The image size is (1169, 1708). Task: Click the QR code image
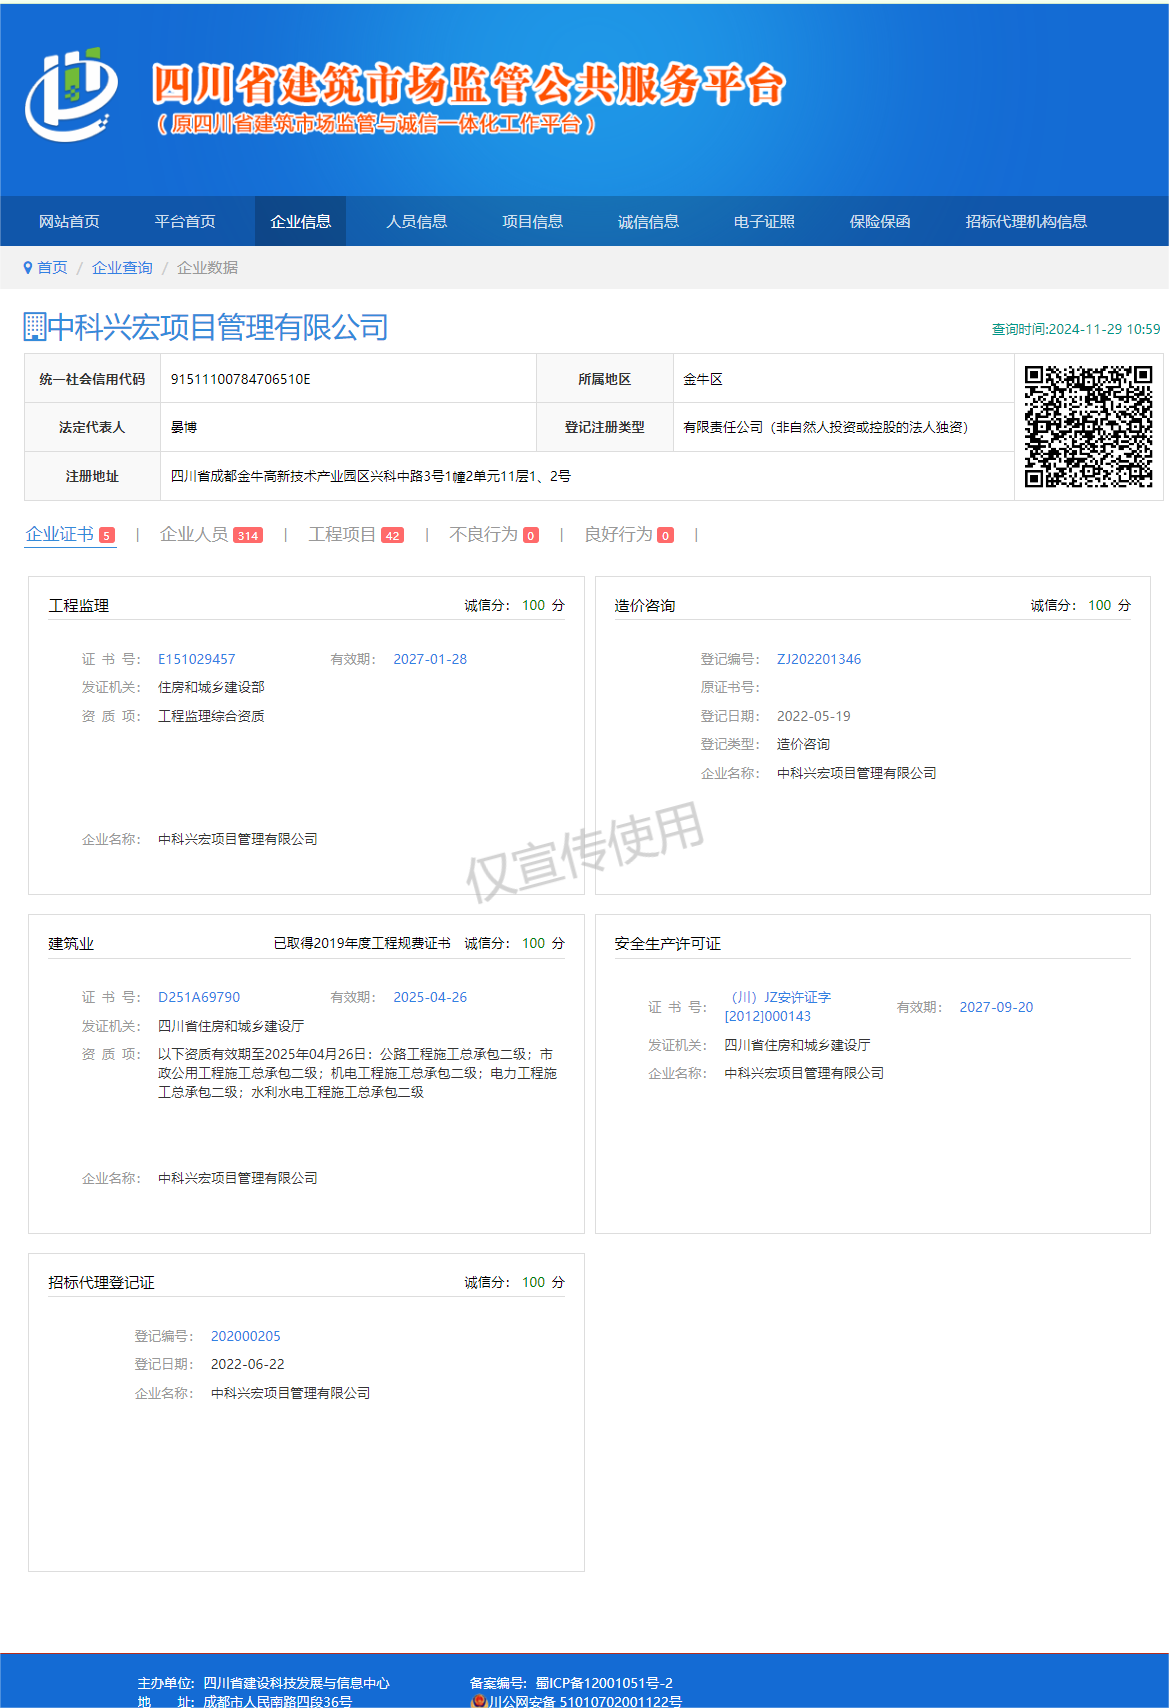click(x=1088, y=426)
